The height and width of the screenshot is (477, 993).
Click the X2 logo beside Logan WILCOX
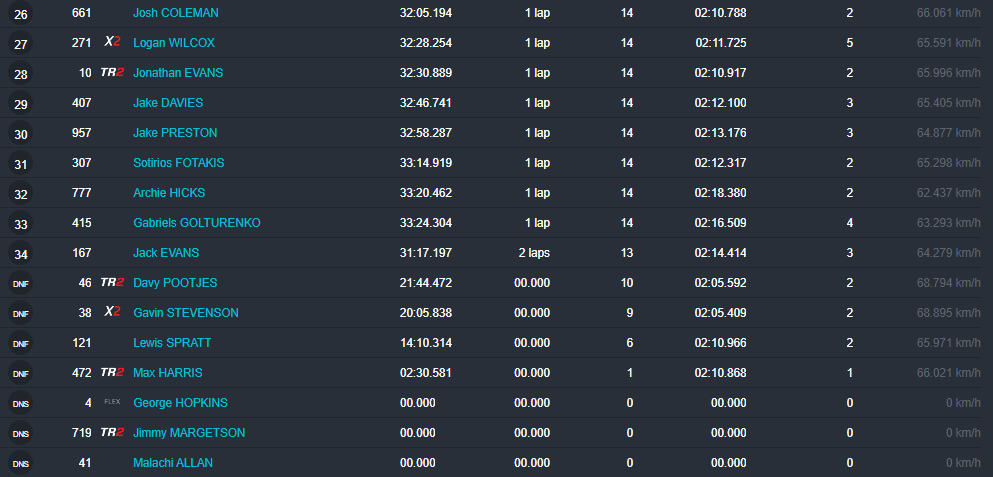[x=112, y=43]
